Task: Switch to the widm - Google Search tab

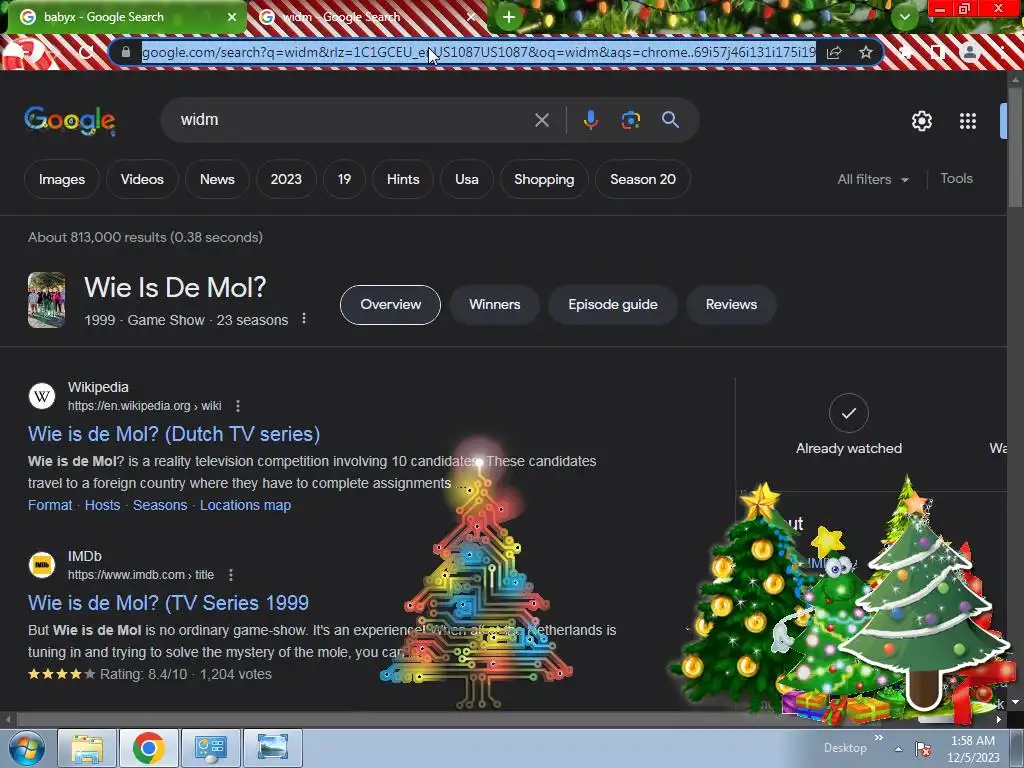Action: click(367, 17)
